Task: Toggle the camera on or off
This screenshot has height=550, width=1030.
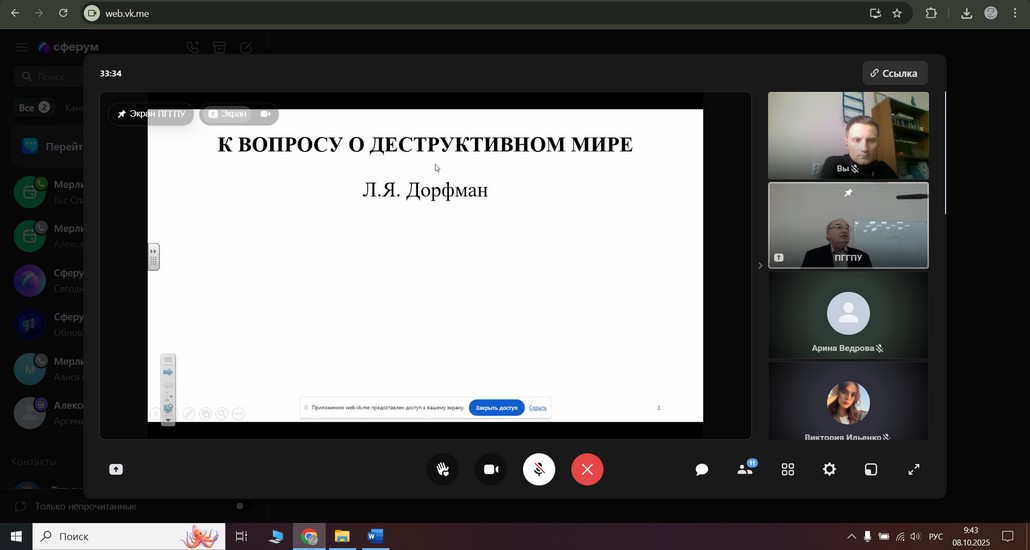Action: click(x=491, y=470)
